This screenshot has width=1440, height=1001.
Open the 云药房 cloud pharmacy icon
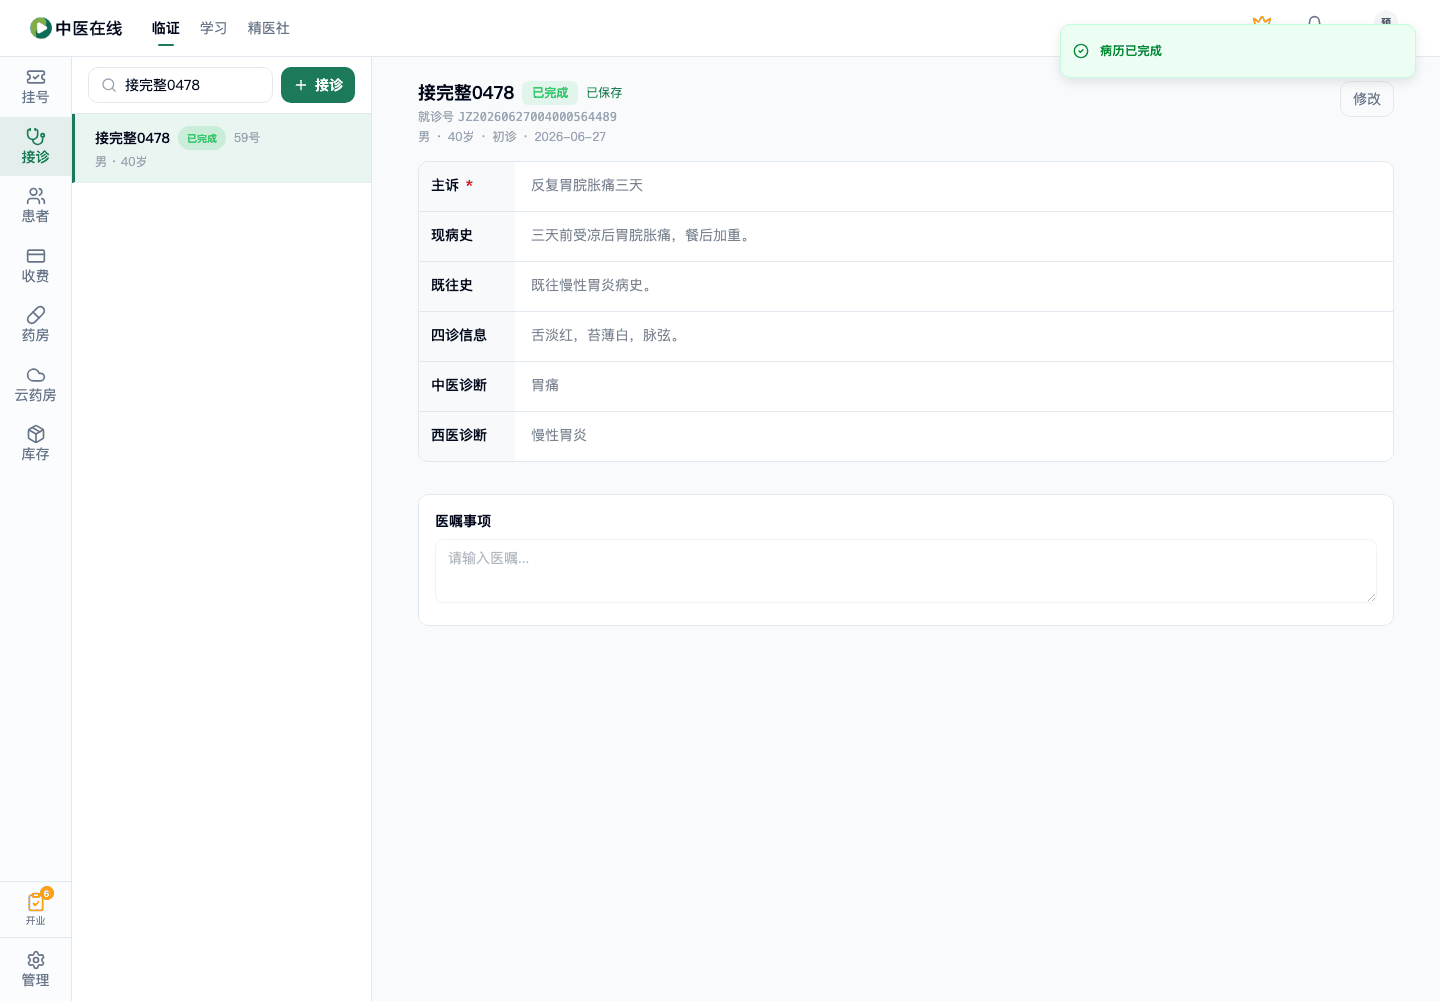[x=35, y=385]
